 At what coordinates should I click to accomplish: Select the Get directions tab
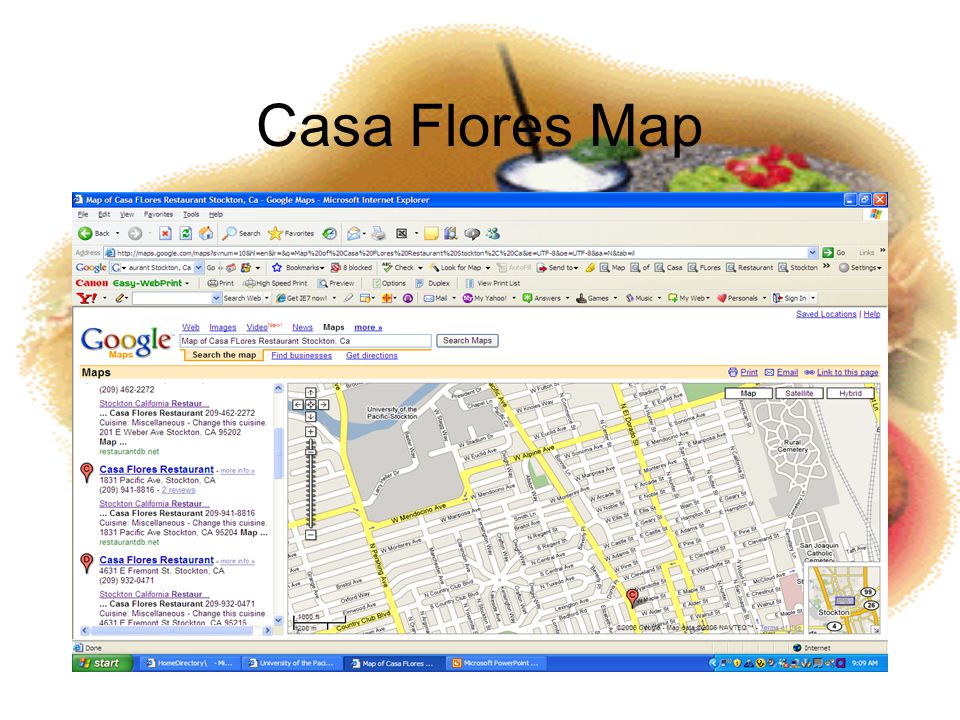(372, 355)
